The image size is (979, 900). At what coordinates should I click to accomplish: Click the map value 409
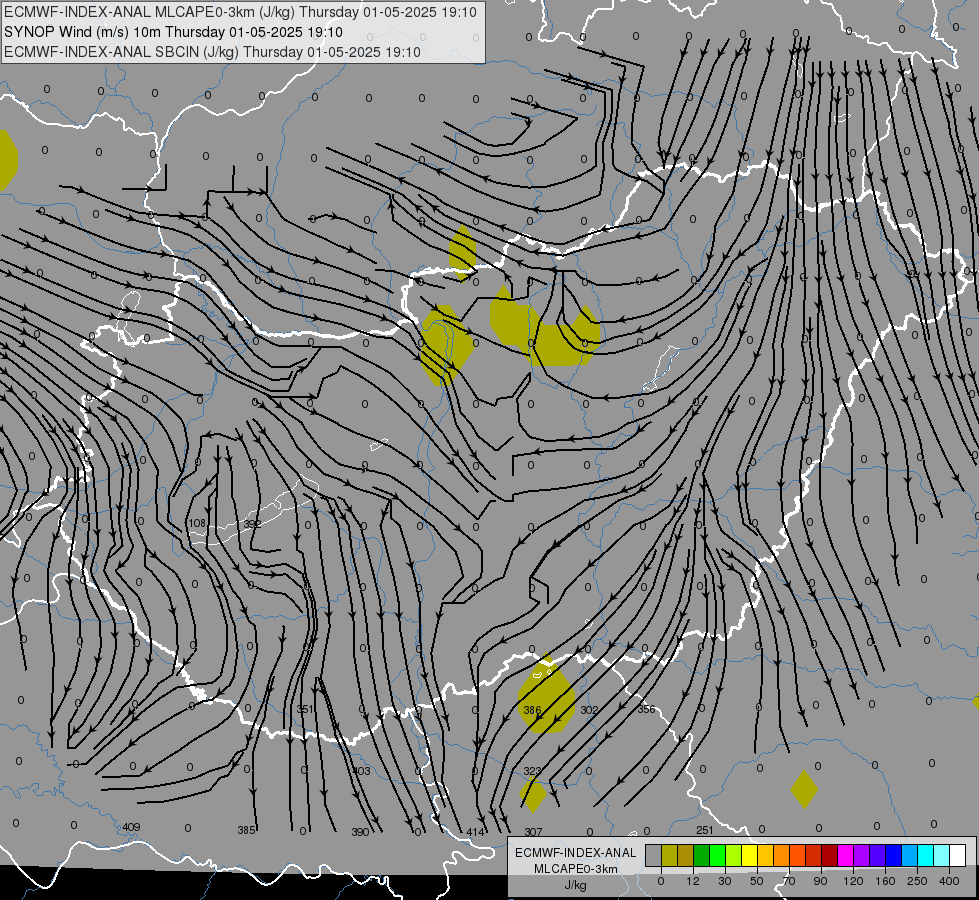click(x=131, y=827)
